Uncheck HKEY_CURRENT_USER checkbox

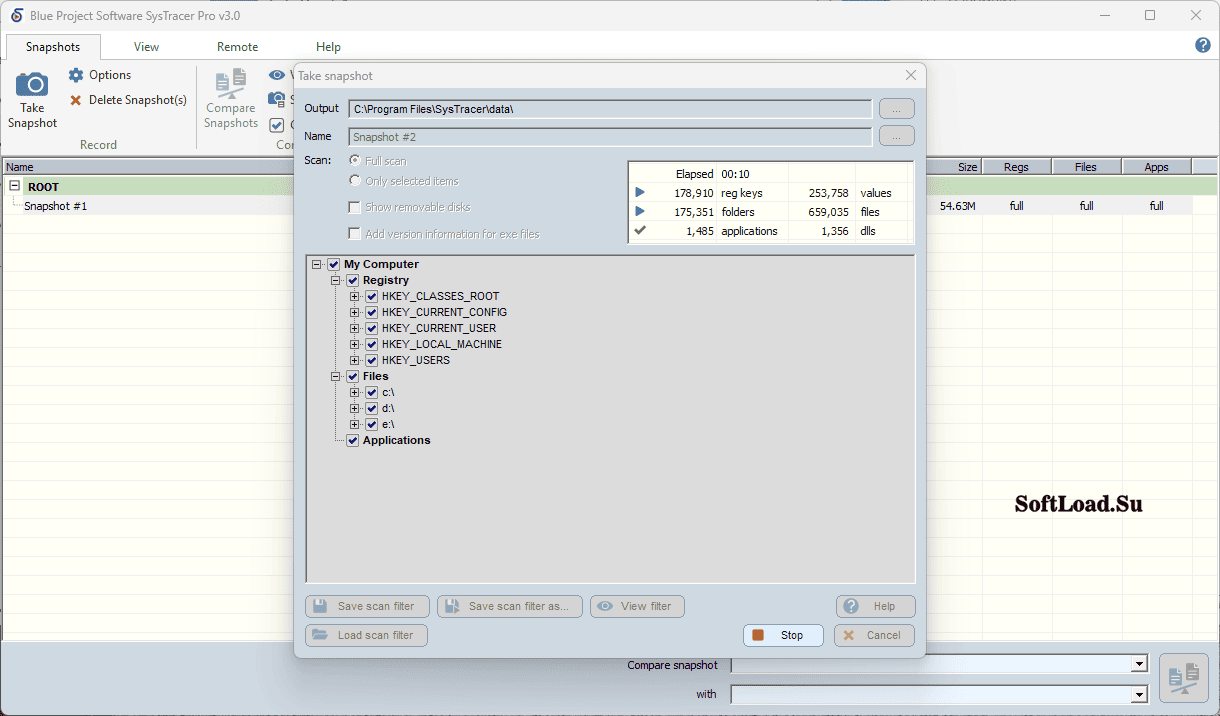pyautogui.click(x=371, y=328)
